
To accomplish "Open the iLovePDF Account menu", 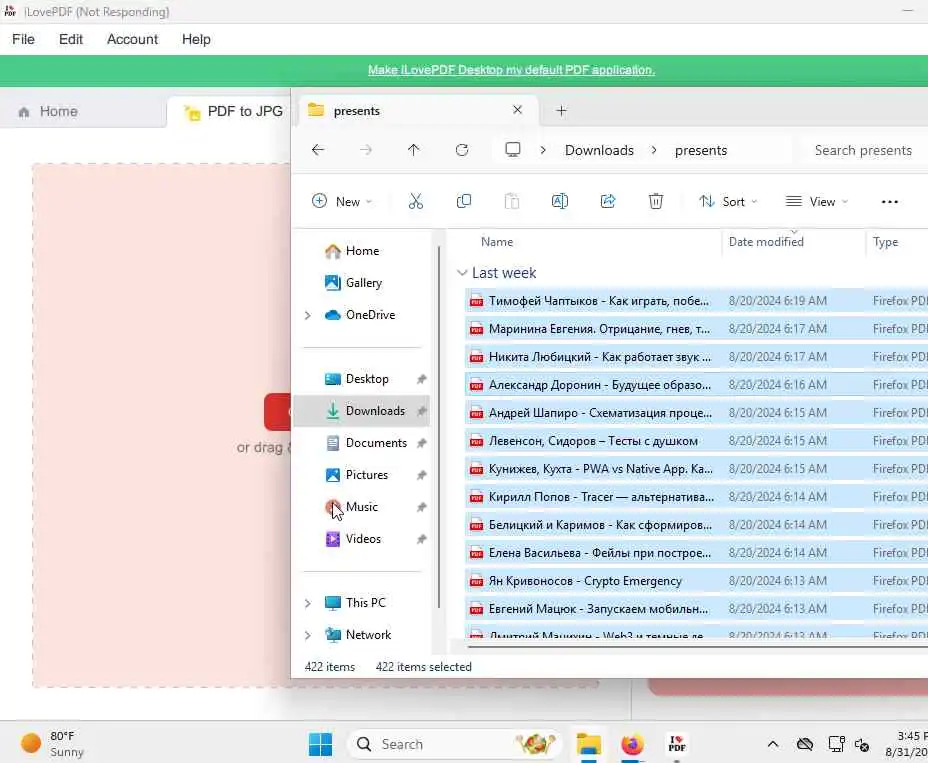I will point(132,39).
